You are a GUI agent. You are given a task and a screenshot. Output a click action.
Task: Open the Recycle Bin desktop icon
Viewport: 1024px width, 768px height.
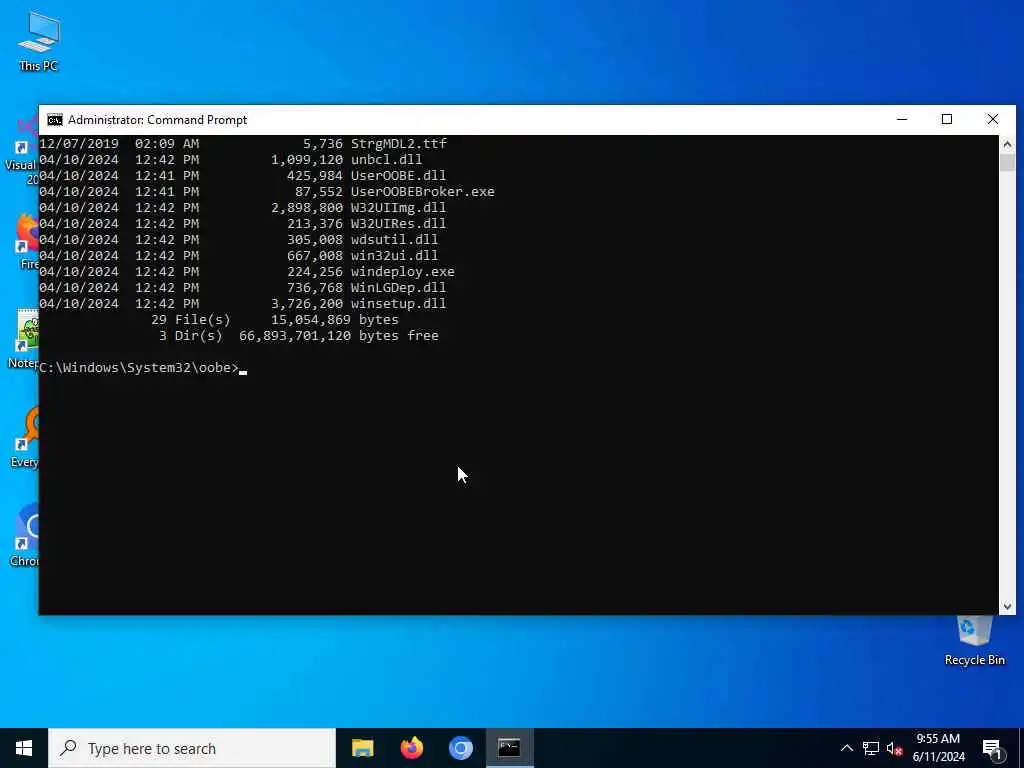coord(974,641)
